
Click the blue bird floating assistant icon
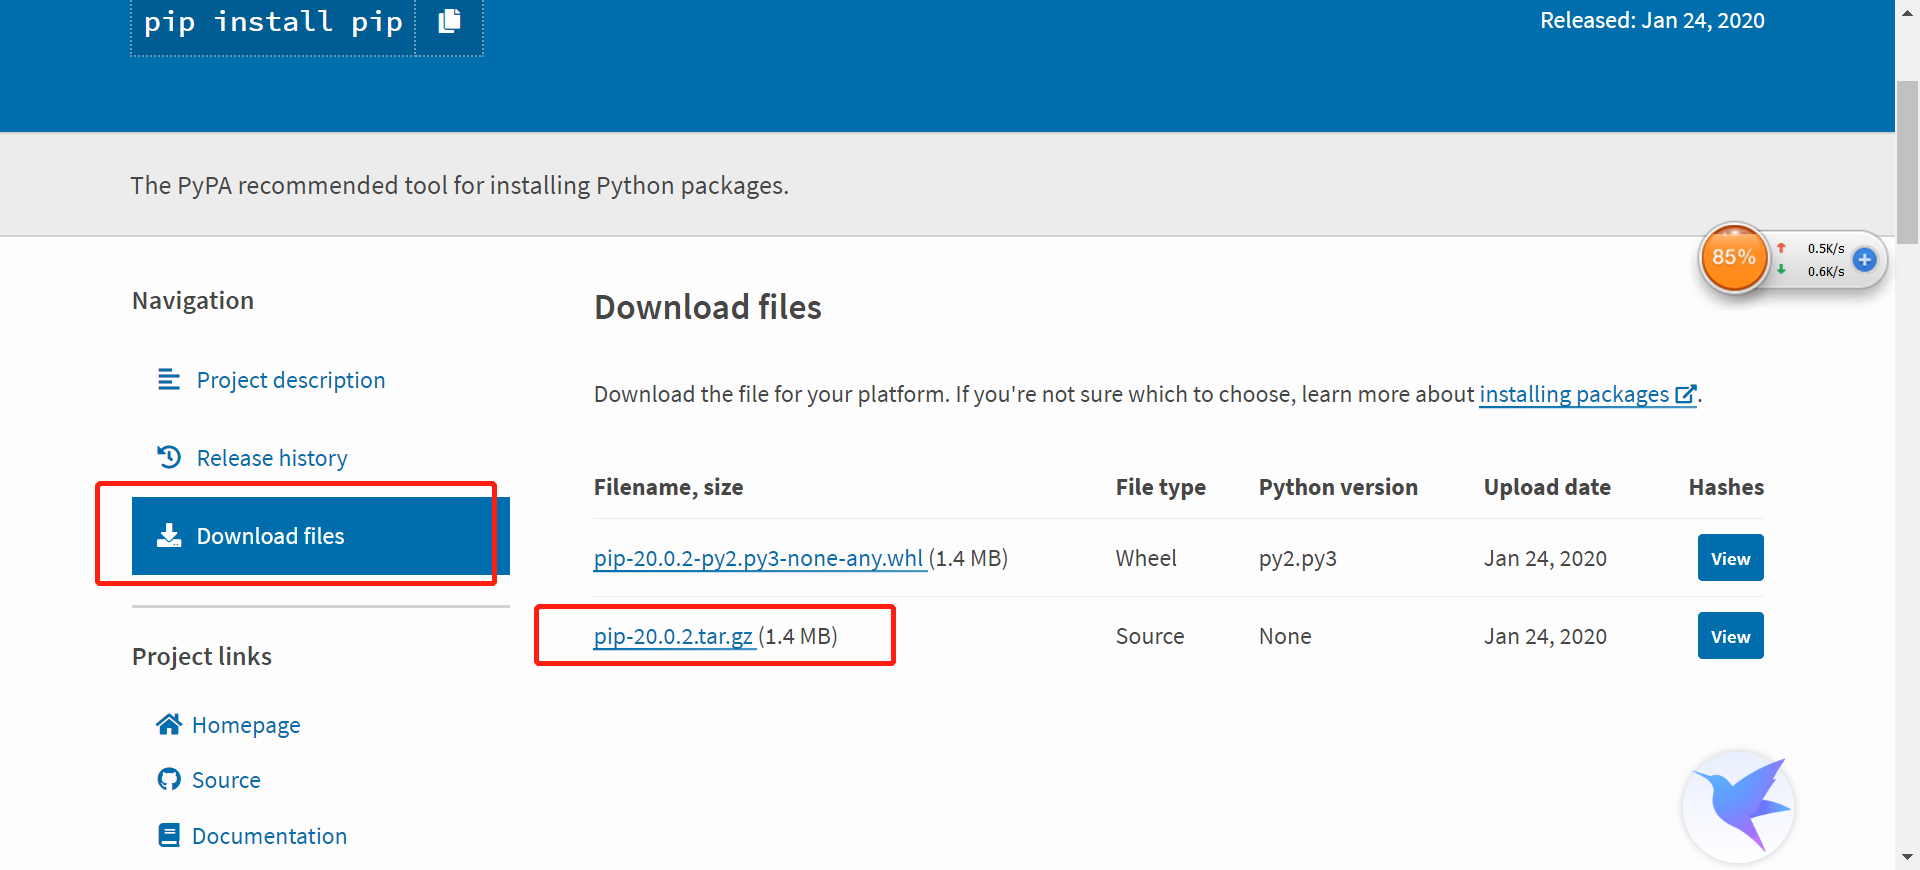click(x=1740, y=806)
